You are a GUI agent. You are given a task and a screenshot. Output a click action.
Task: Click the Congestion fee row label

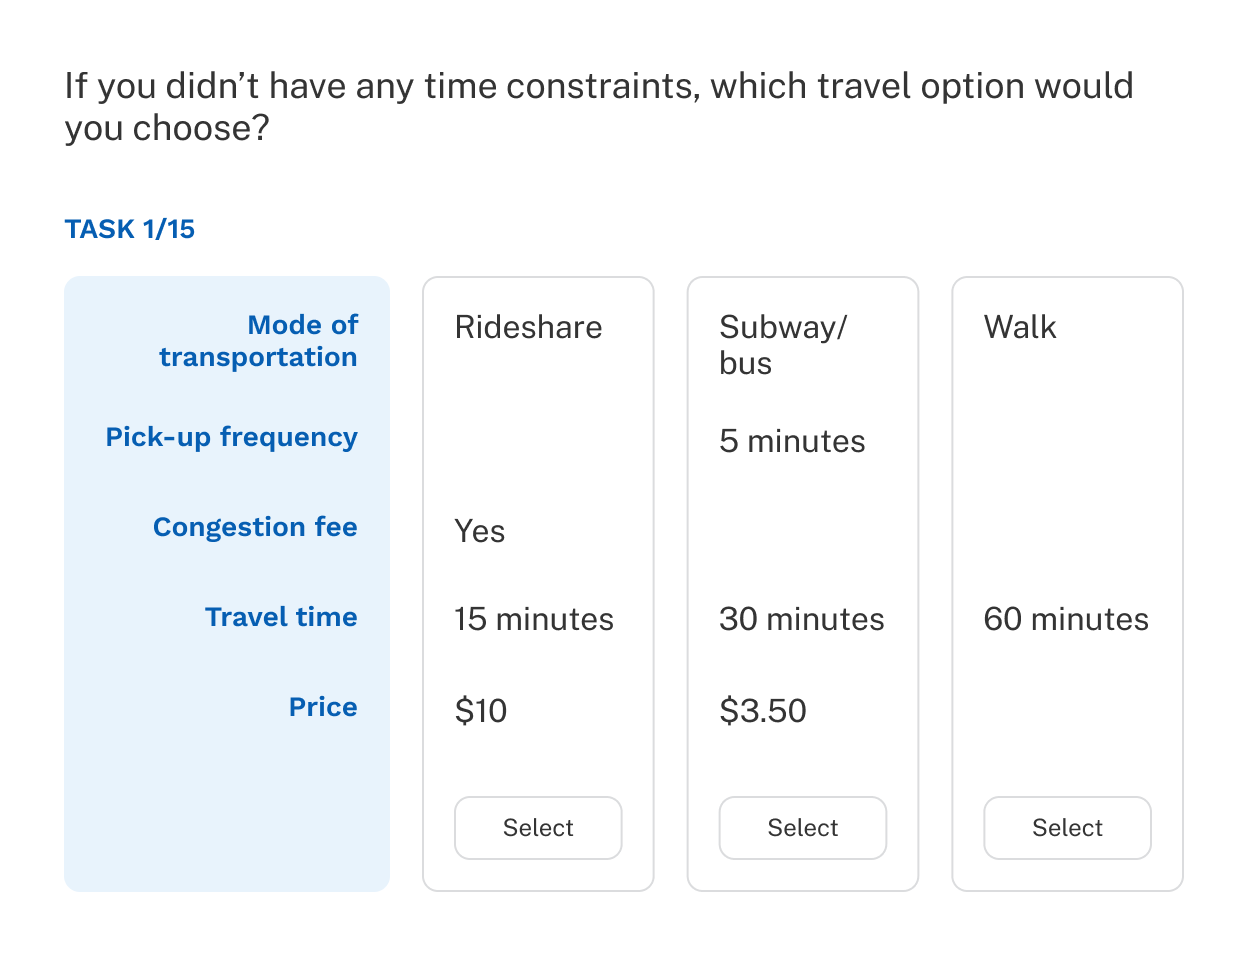coord(255,527)
